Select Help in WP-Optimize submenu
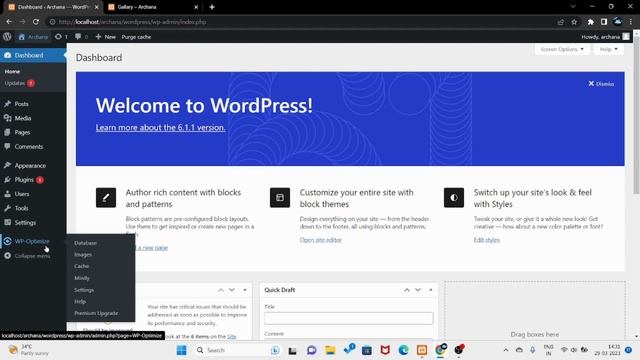 (x=80, y=302)
